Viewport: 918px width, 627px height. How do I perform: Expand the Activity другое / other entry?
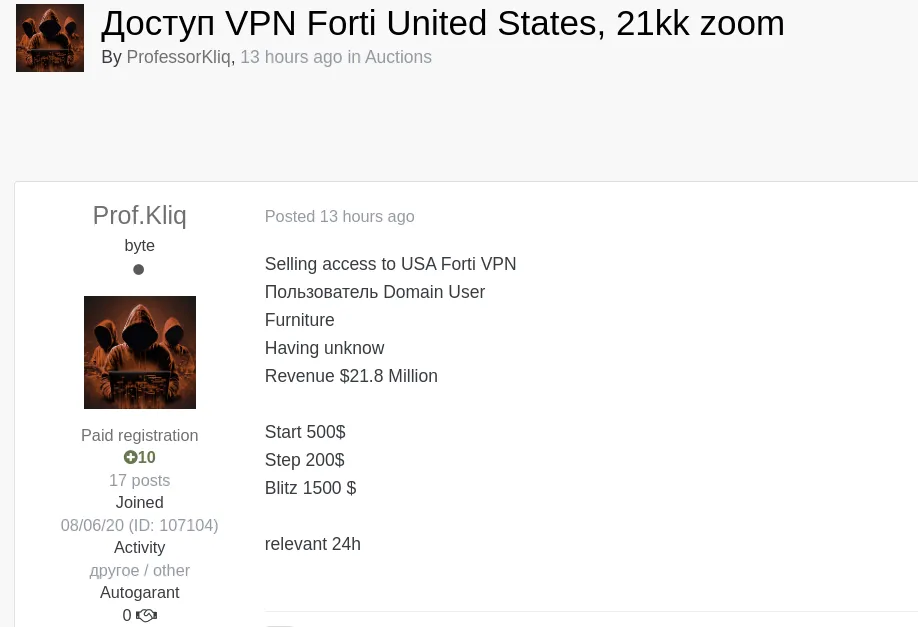click(139, 570)
